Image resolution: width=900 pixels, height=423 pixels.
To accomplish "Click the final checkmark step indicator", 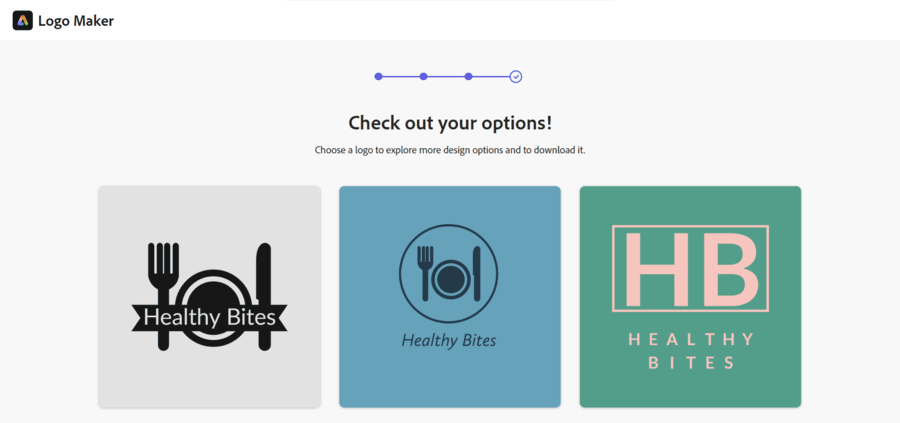I will 515,76.
